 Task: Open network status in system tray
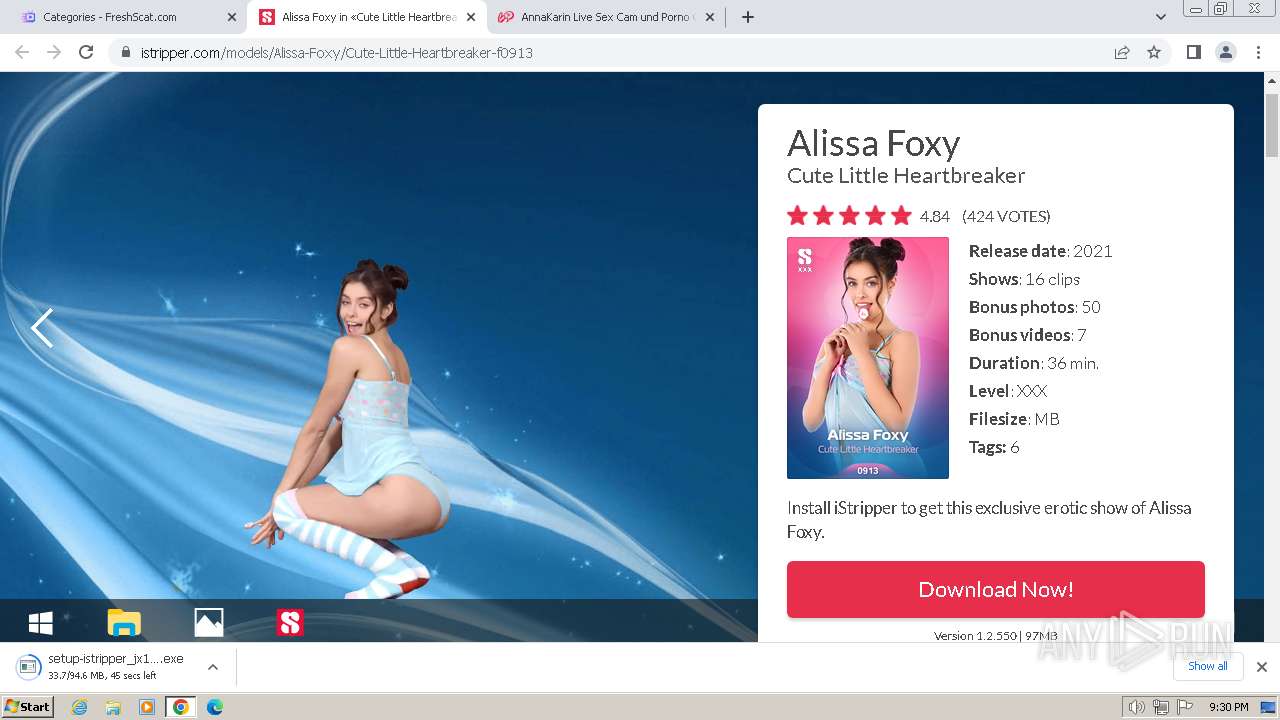tap(1160, 707)
